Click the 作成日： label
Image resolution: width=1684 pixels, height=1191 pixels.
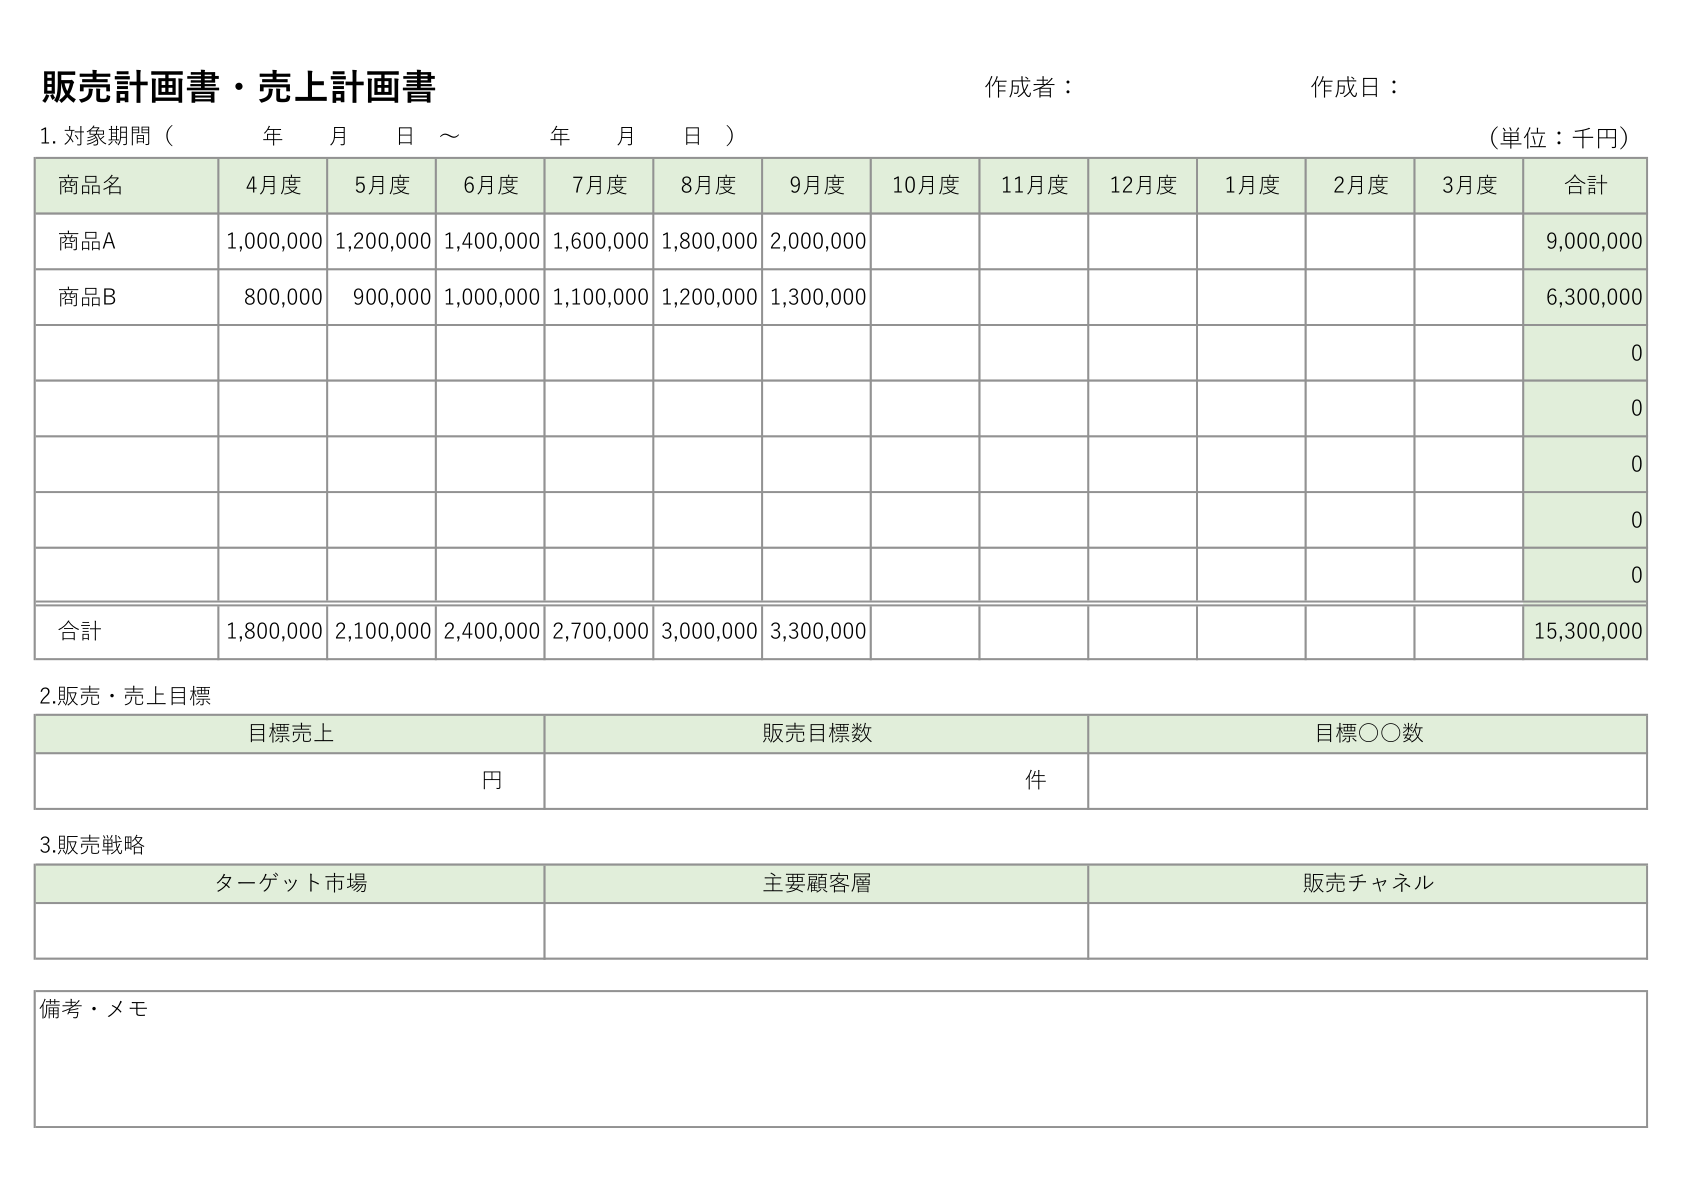(1355, 88)
